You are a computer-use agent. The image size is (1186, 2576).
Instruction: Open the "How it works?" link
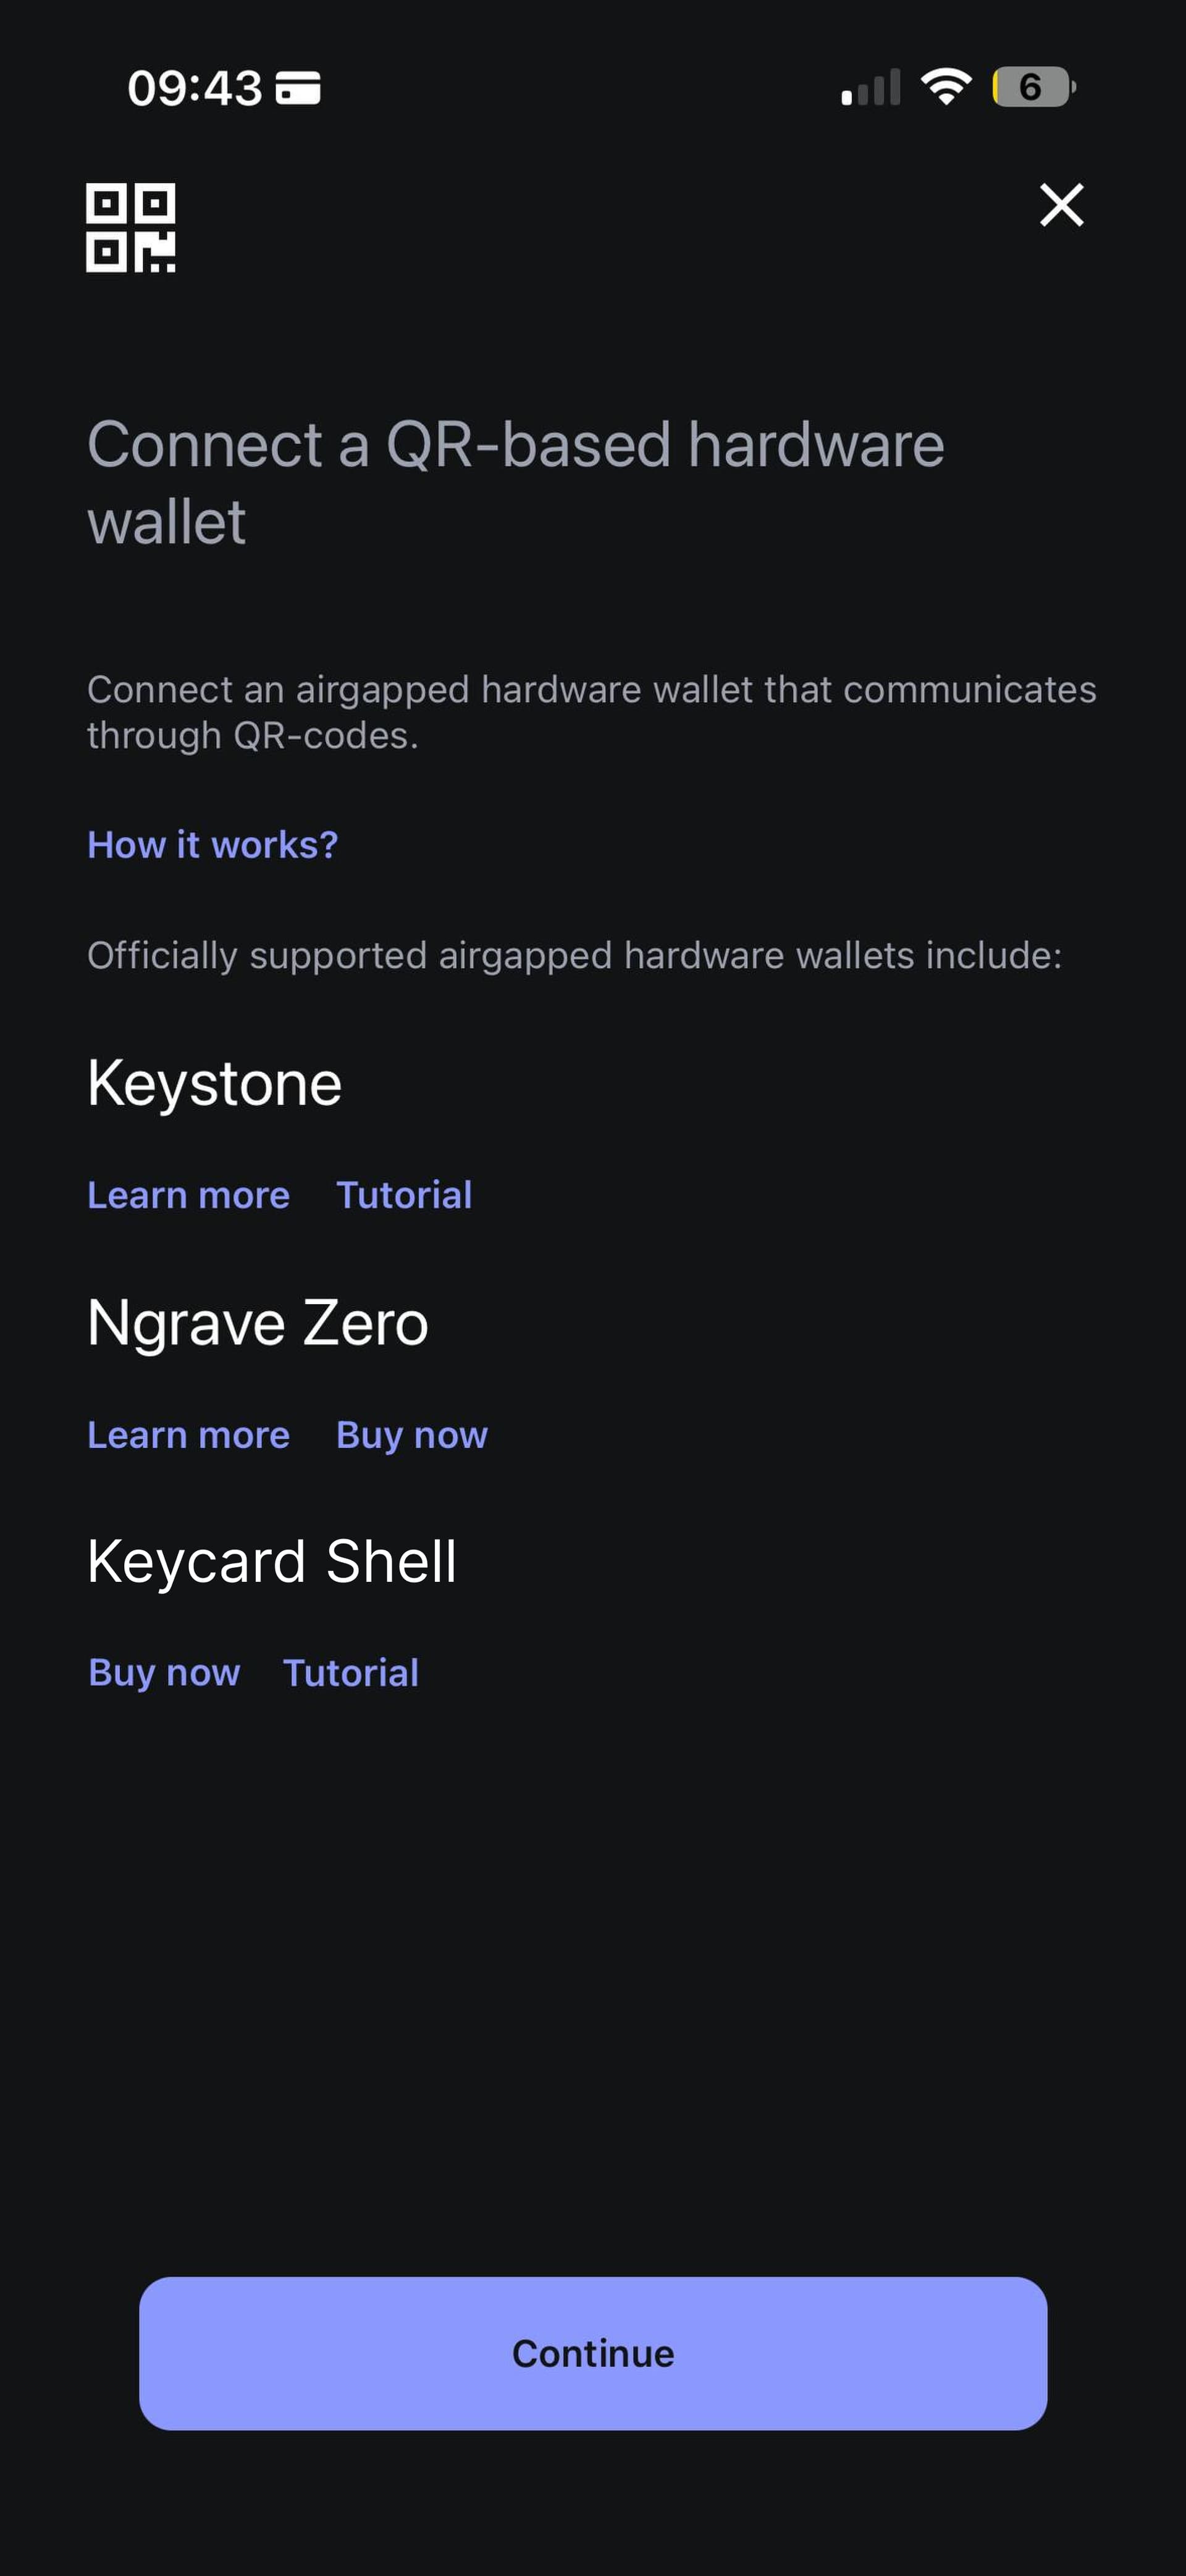[213, 845]
